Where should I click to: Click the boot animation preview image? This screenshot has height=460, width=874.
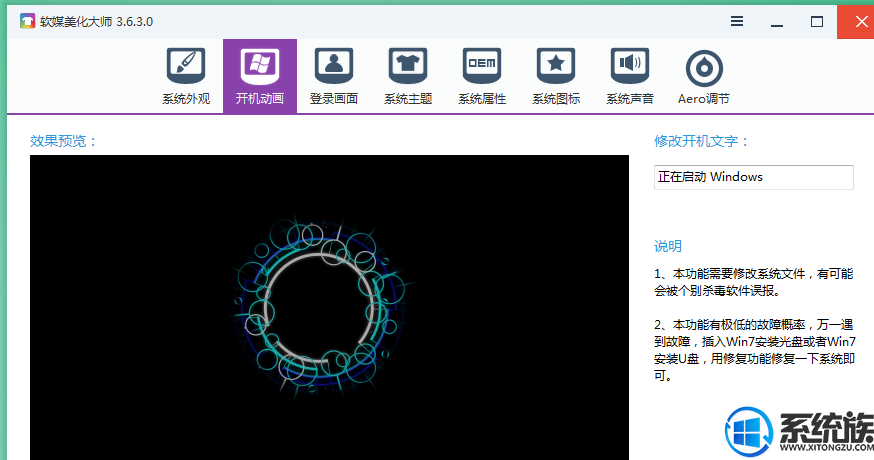[x=329, y=307]
